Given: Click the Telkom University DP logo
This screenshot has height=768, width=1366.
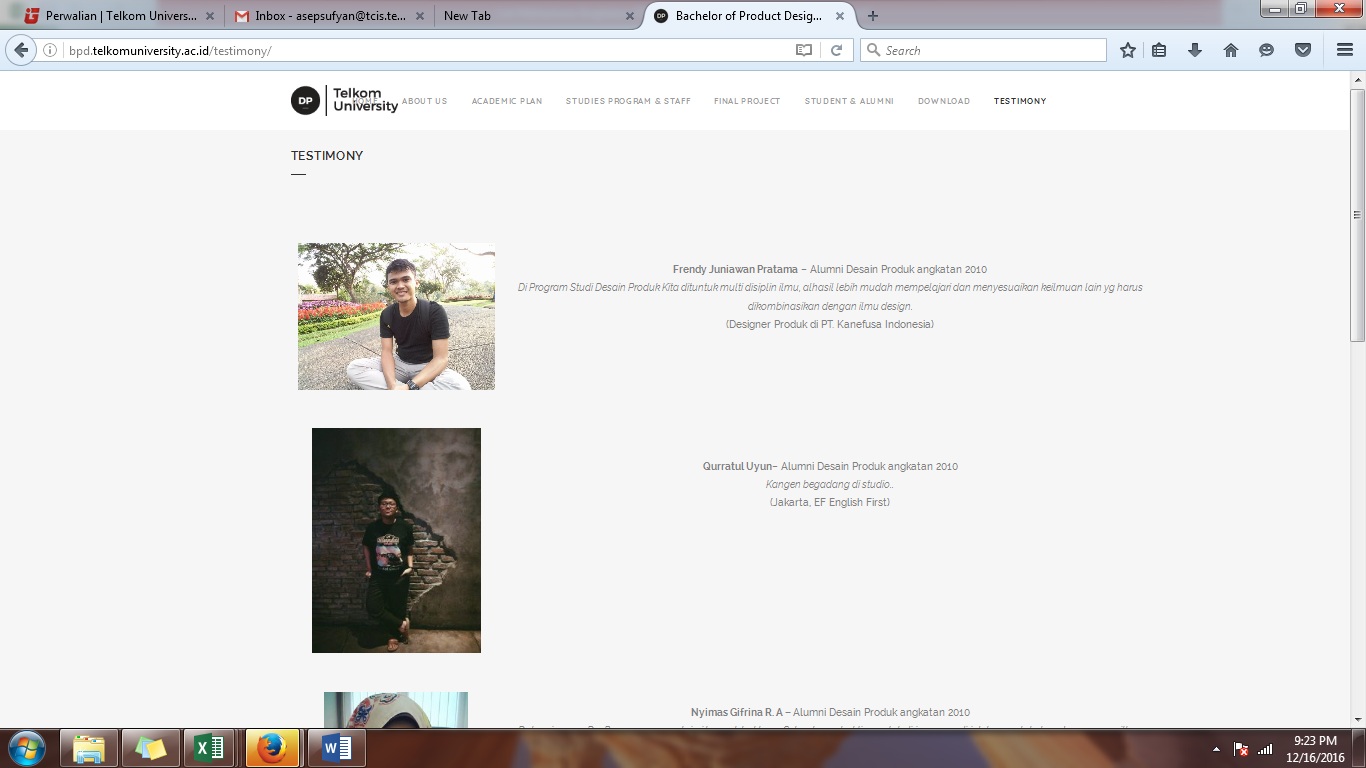Looking at the screenshot, I should 344,100.
